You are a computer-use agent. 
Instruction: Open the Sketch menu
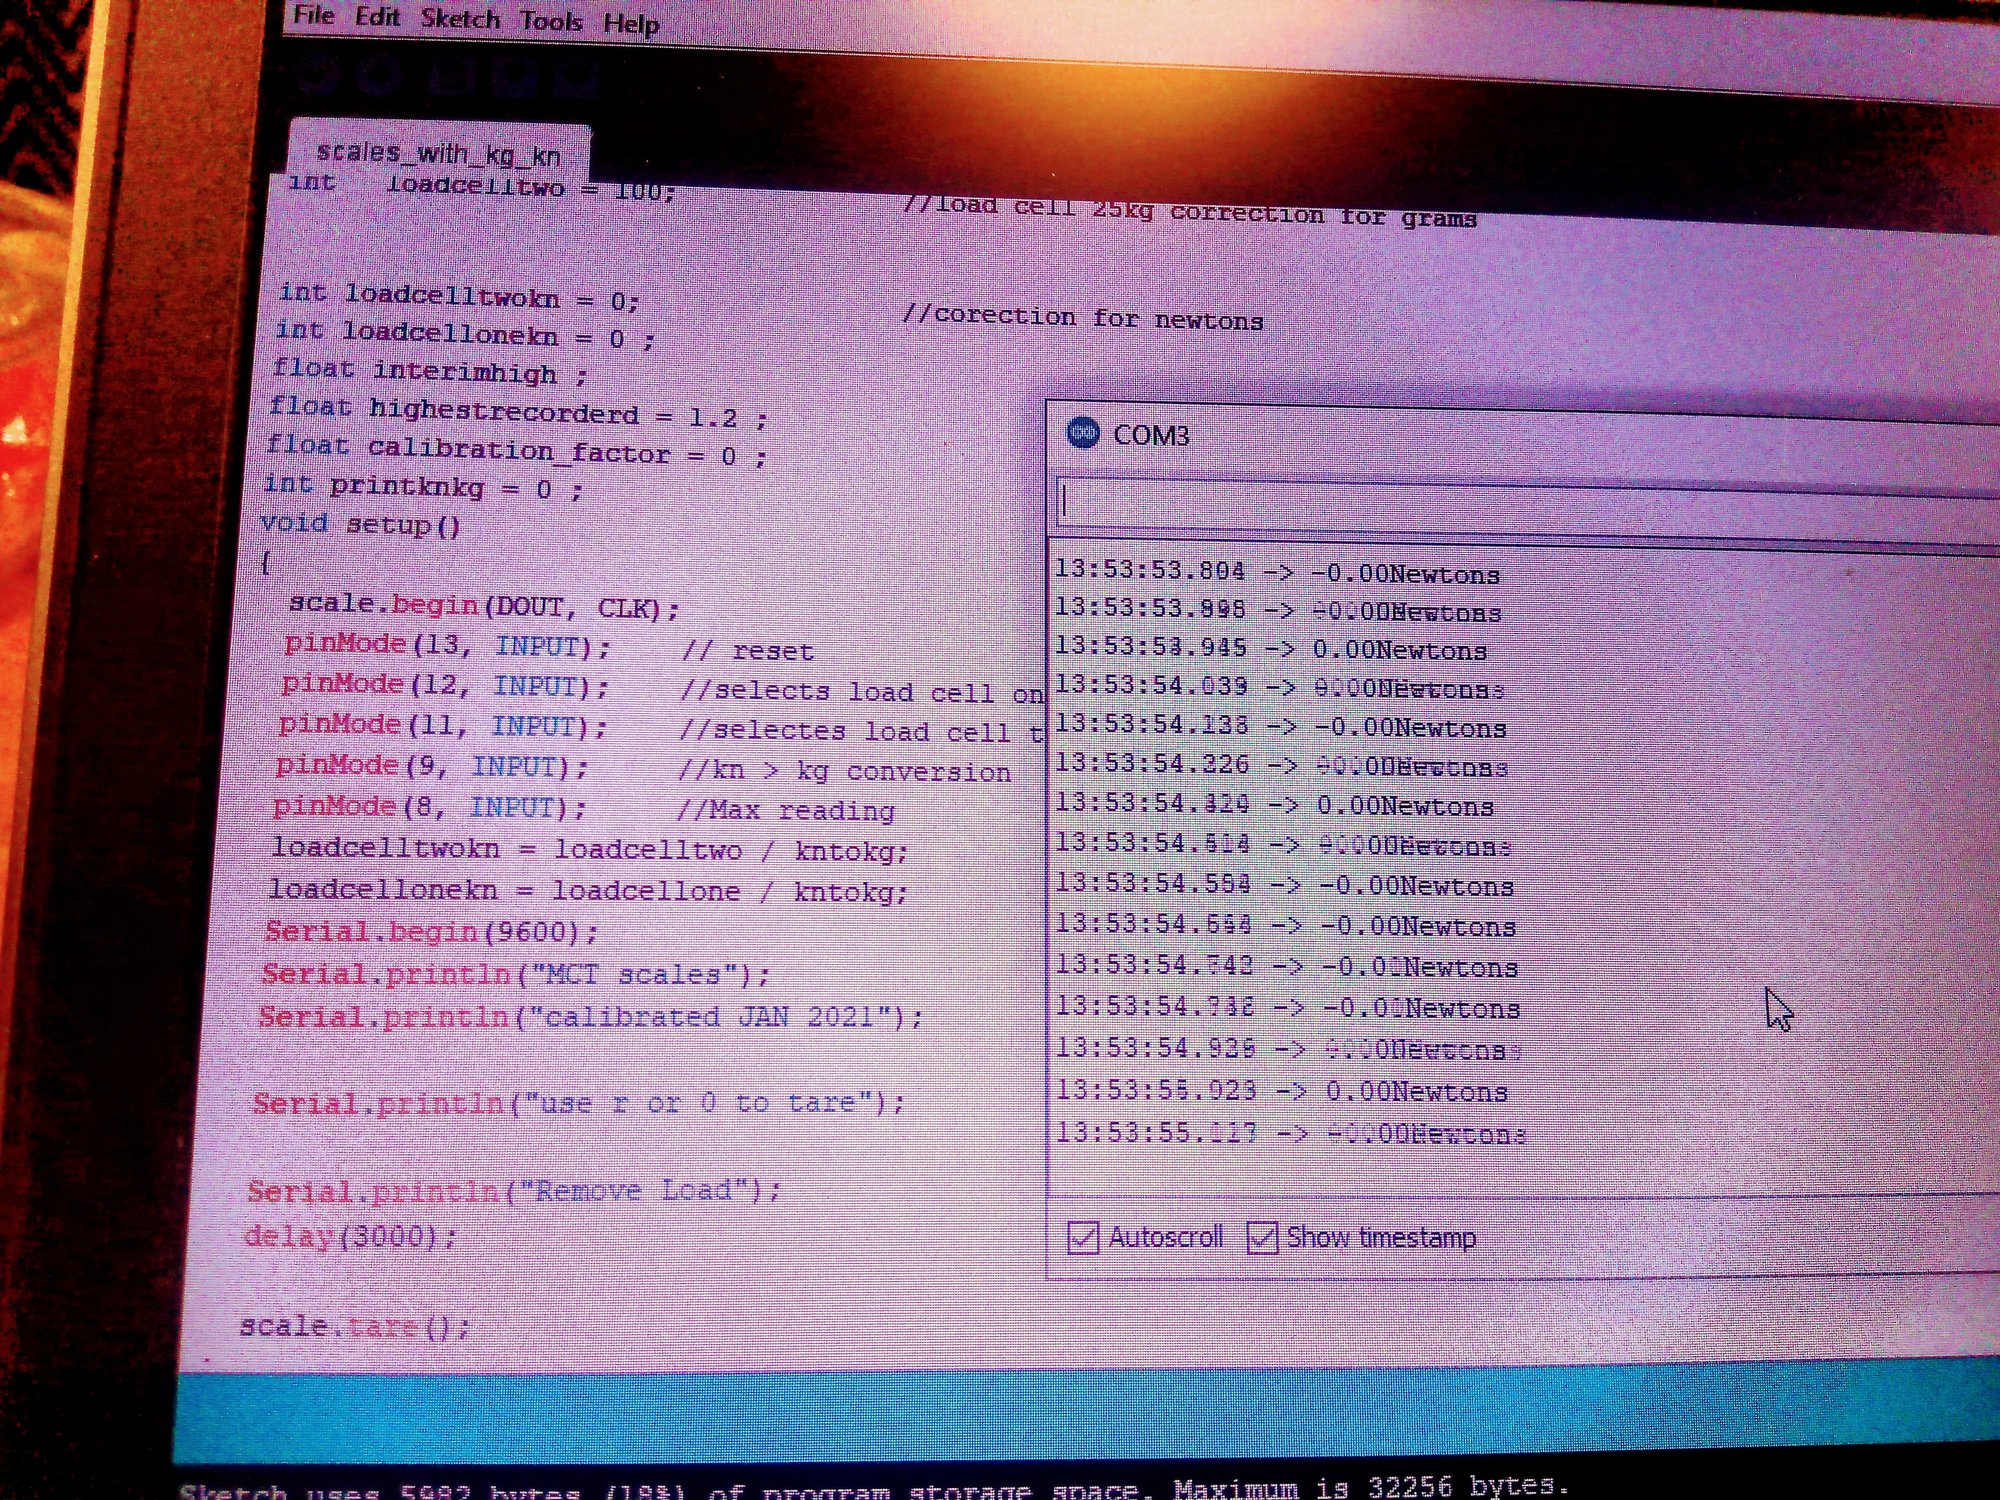pos(460,19)
